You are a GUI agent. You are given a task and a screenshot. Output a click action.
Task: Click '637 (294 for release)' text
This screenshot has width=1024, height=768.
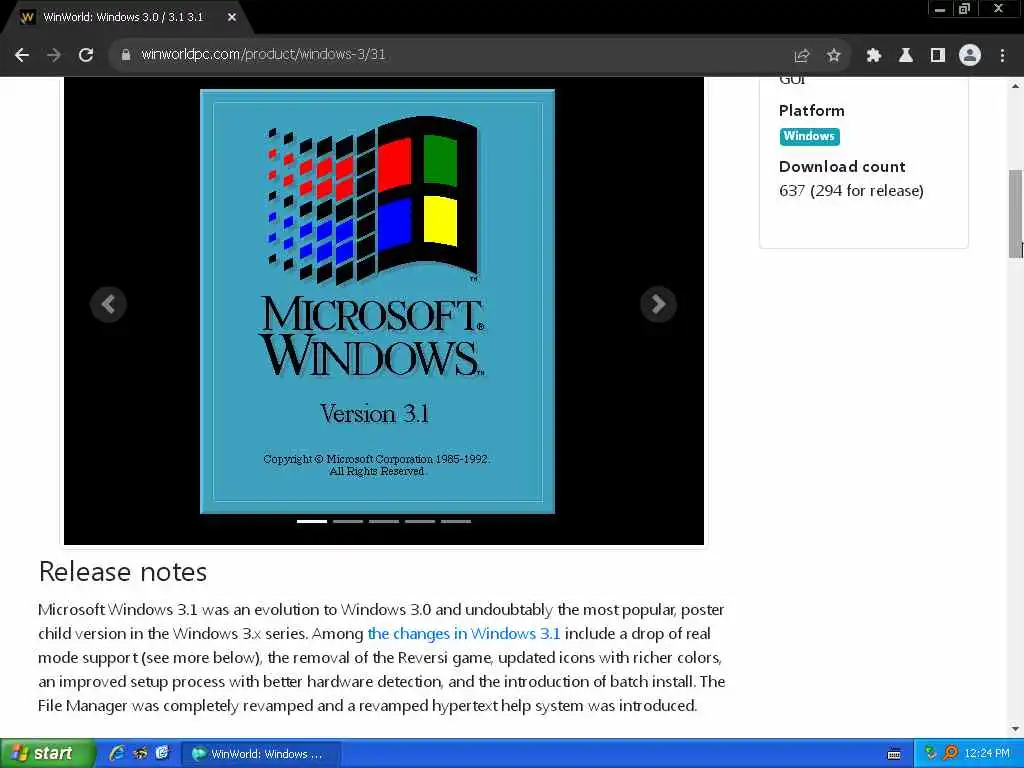[x=851, y=191]
